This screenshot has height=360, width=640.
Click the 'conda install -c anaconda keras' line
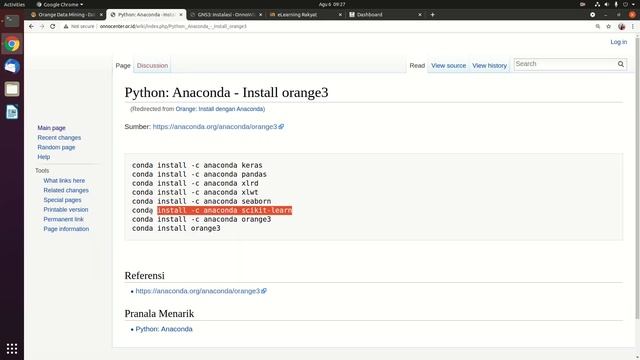(197, 165)
